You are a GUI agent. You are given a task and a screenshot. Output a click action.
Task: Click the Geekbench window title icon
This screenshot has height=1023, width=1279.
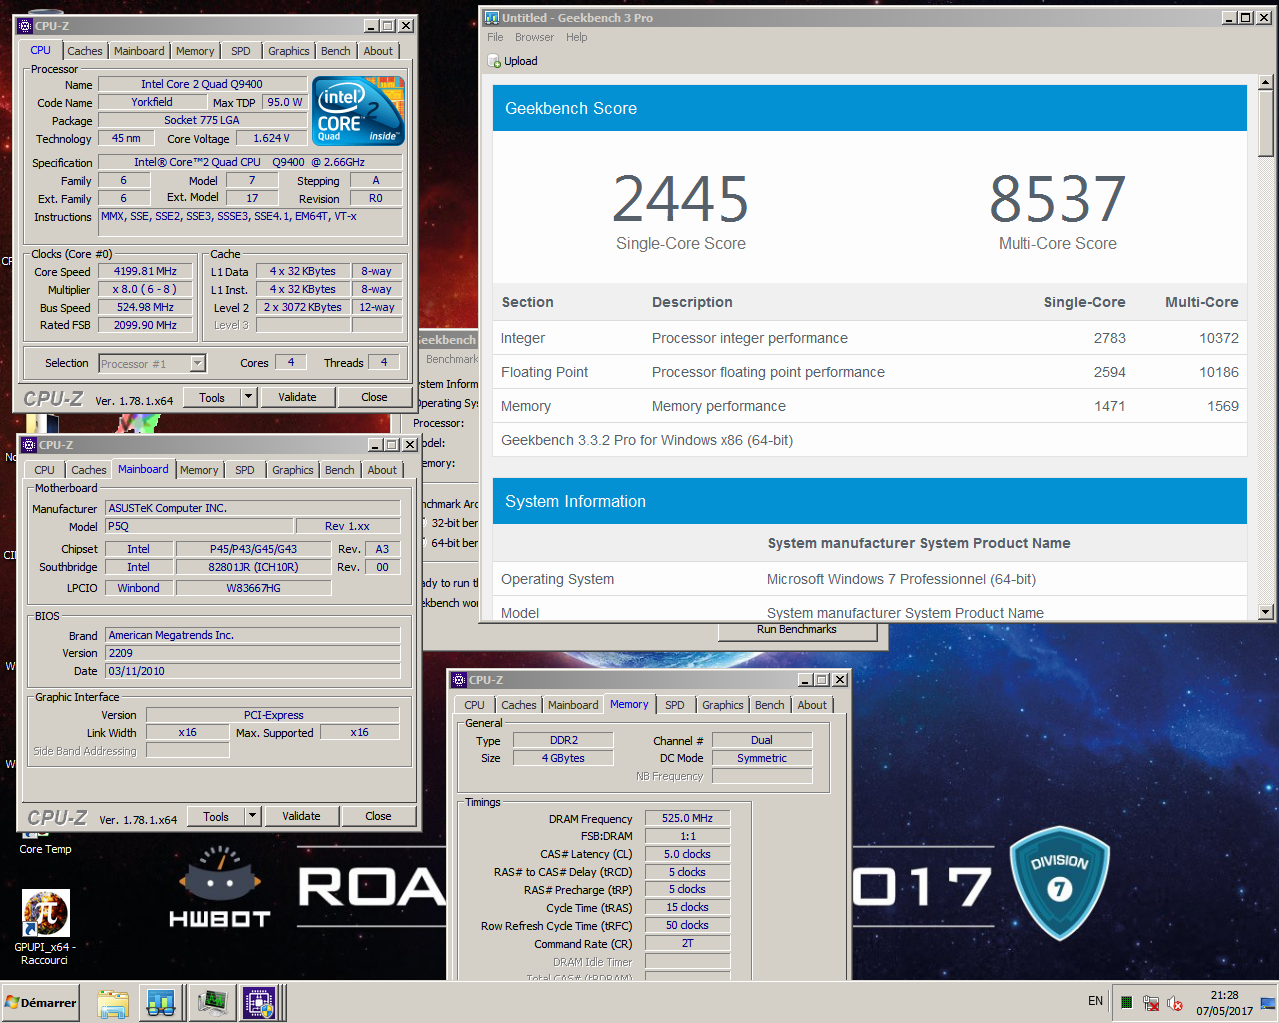(x=491, y=18)
